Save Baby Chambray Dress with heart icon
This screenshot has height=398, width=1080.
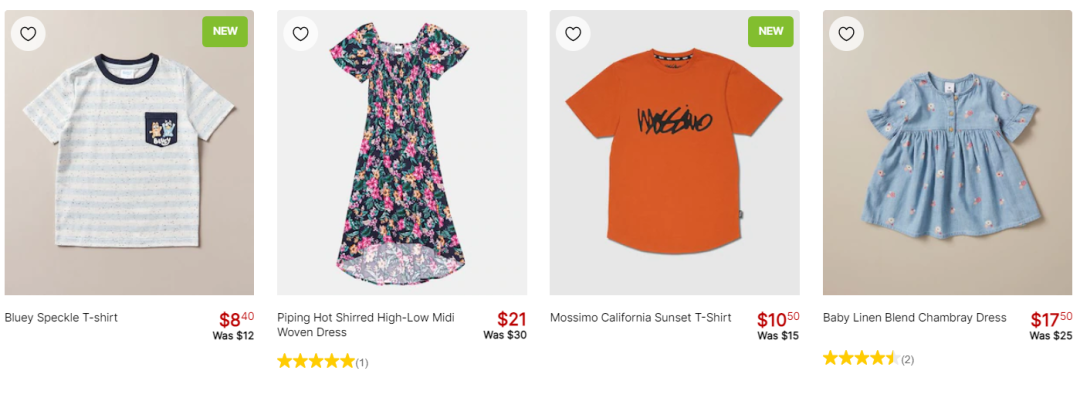point(846,34)
